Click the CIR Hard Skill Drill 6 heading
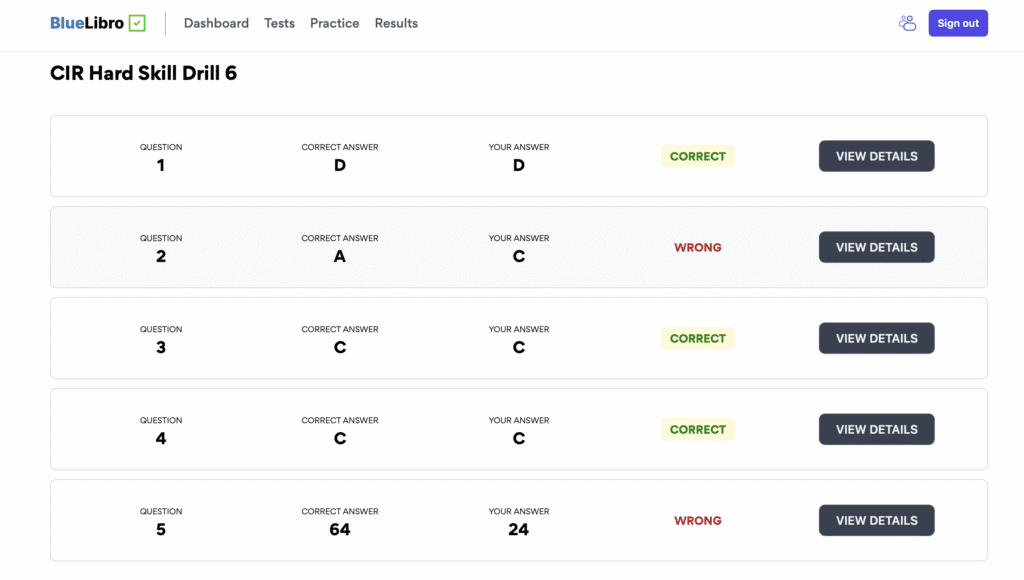1024x580 pixels. click(x=143, y=73)
